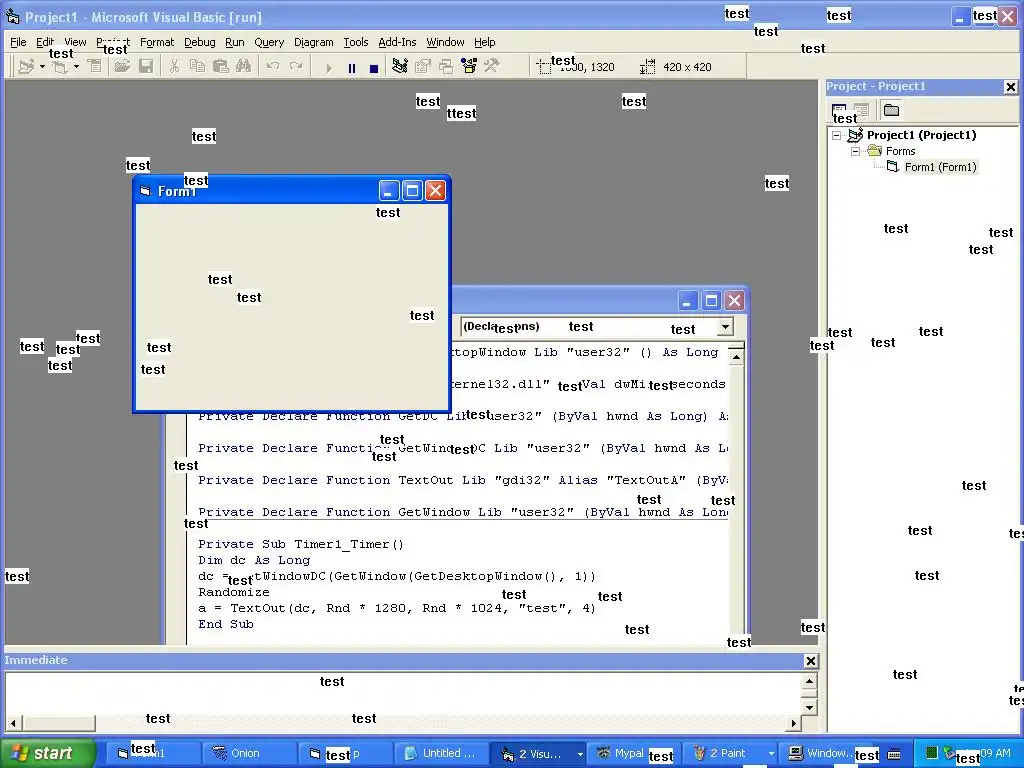The height and width of the screenshot is (768, 1024).
Task: Open the Add Form dropdown arrow
Action: click(x=76, y=67)
